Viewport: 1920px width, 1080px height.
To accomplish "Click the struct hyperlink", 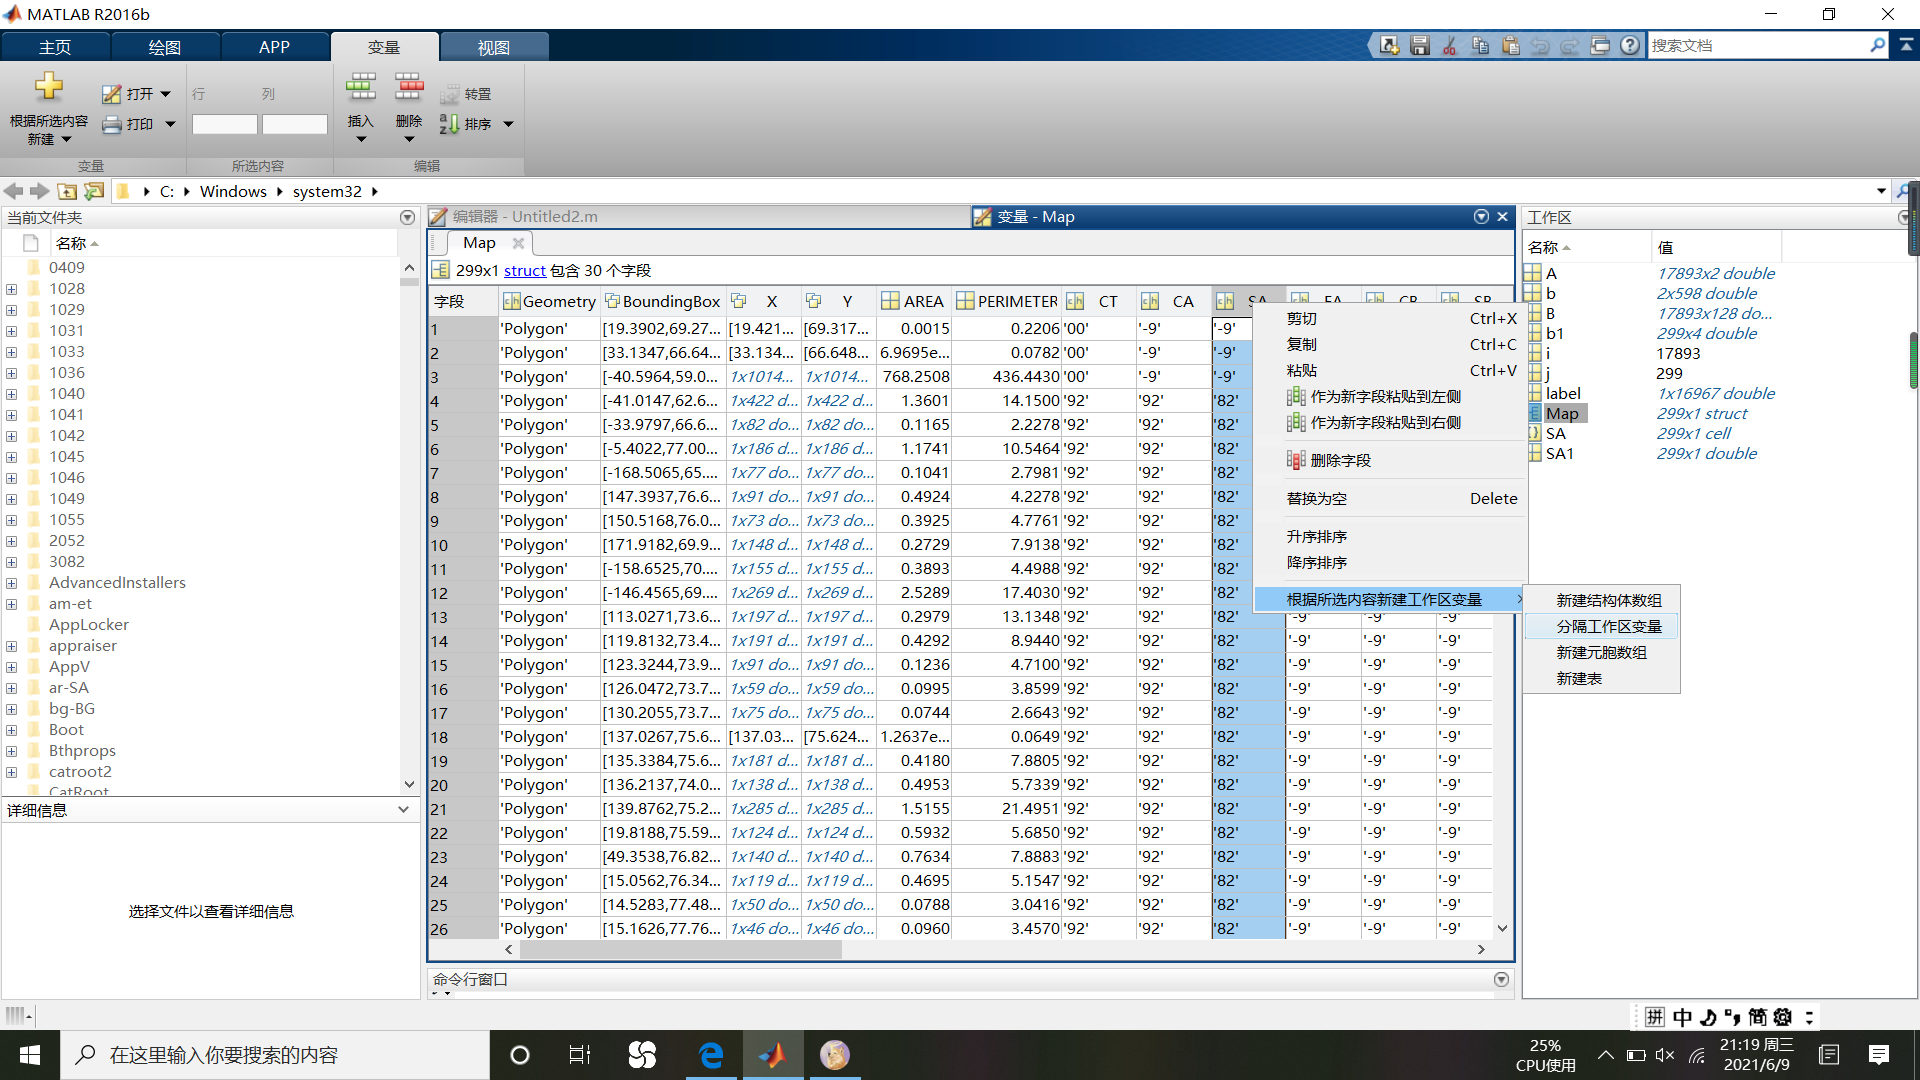I will 524,271.
